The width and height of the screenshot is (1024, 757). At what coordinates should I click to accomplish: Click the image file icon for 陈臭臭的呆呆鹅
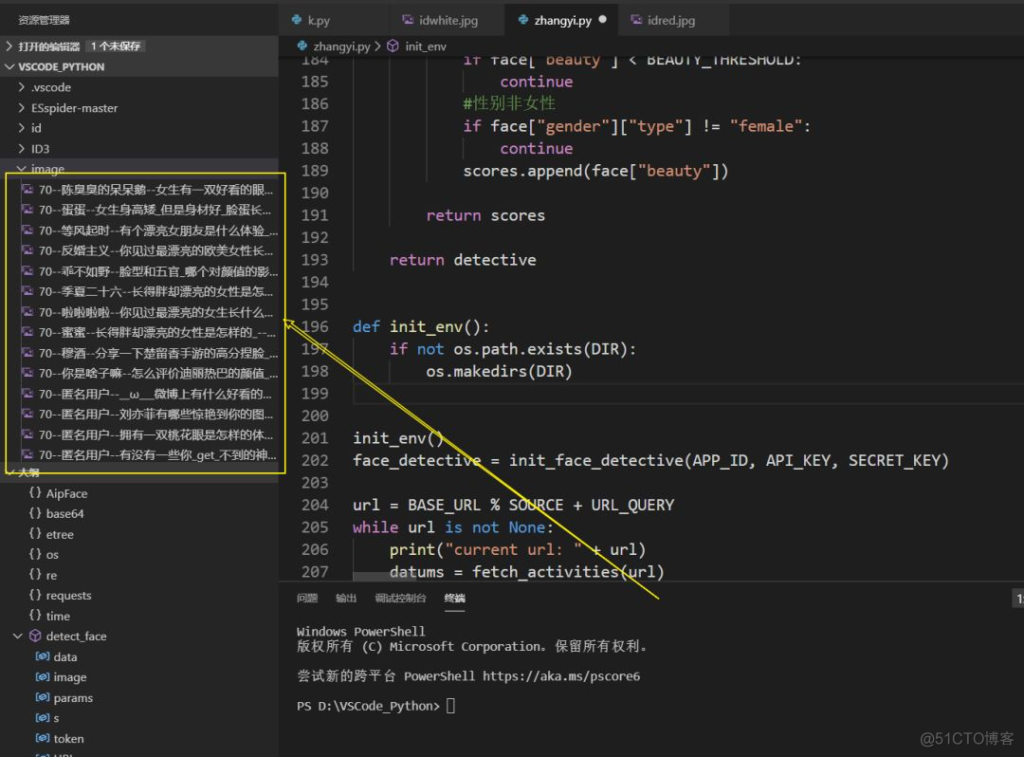29,189
